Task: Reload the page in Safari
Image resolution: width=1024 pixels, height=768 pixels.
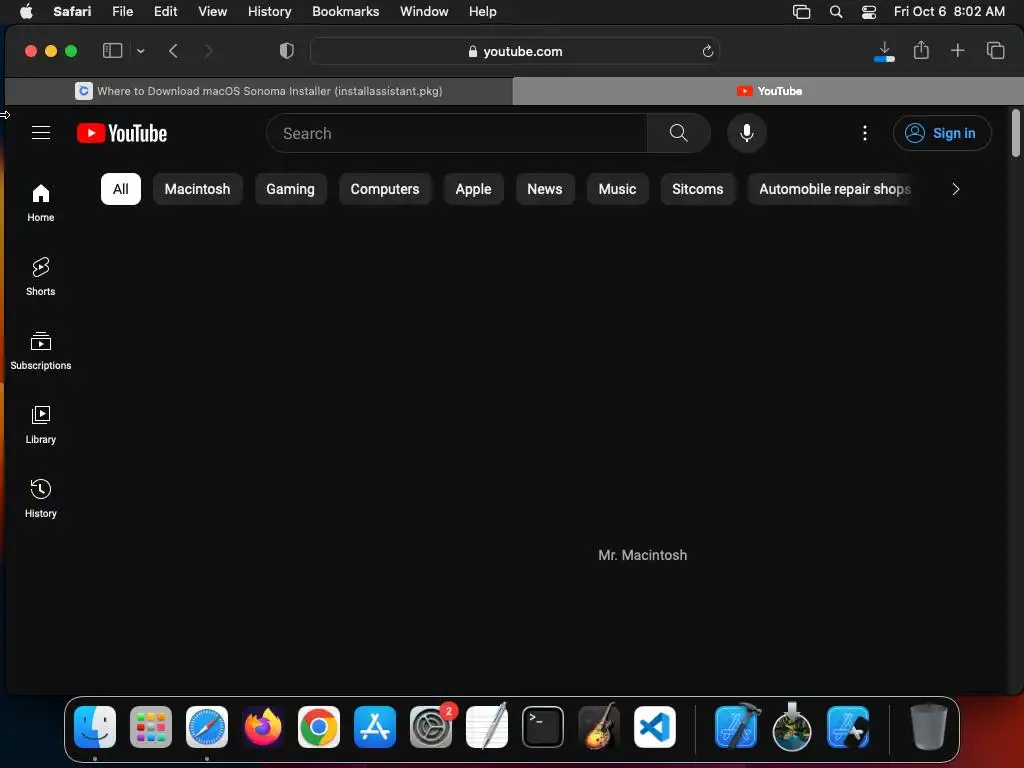Action: click(x=707, y=51)
